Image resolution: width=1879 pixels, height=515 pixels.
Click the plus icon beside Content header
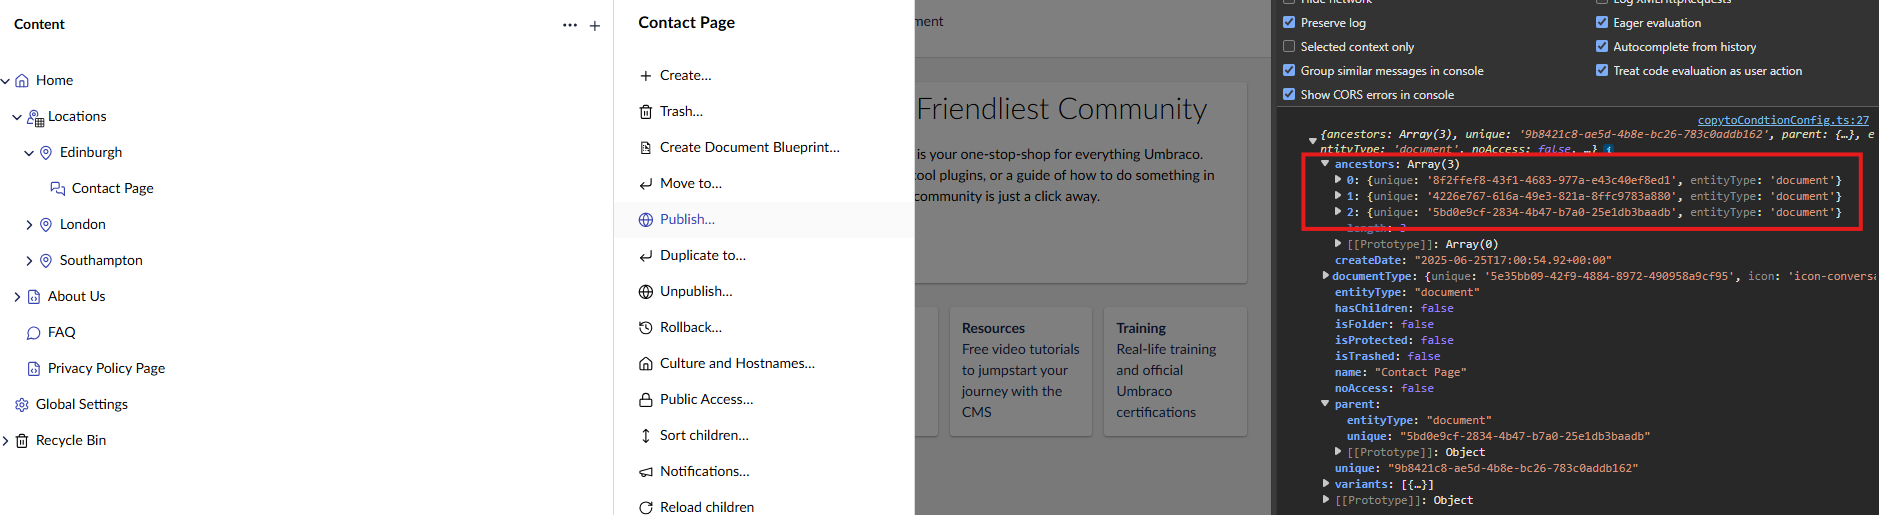595,26
